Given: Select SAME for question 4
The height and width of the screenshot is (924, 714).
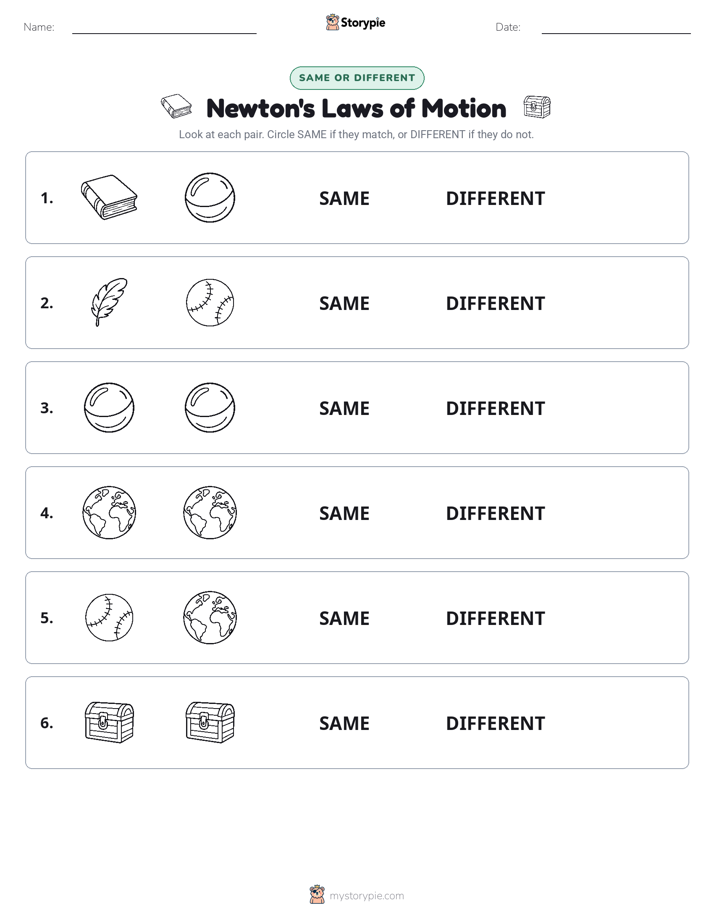Looking at the screenshot, I should [344, 513].
